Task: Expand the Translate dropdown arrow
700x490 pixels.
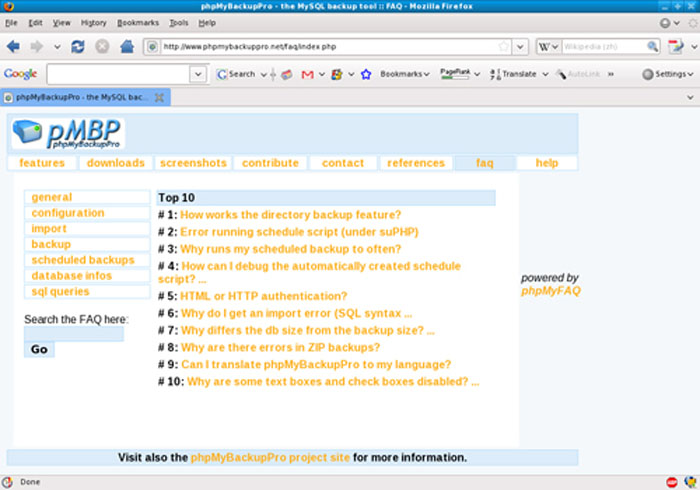Action: [x=545, y=74]
